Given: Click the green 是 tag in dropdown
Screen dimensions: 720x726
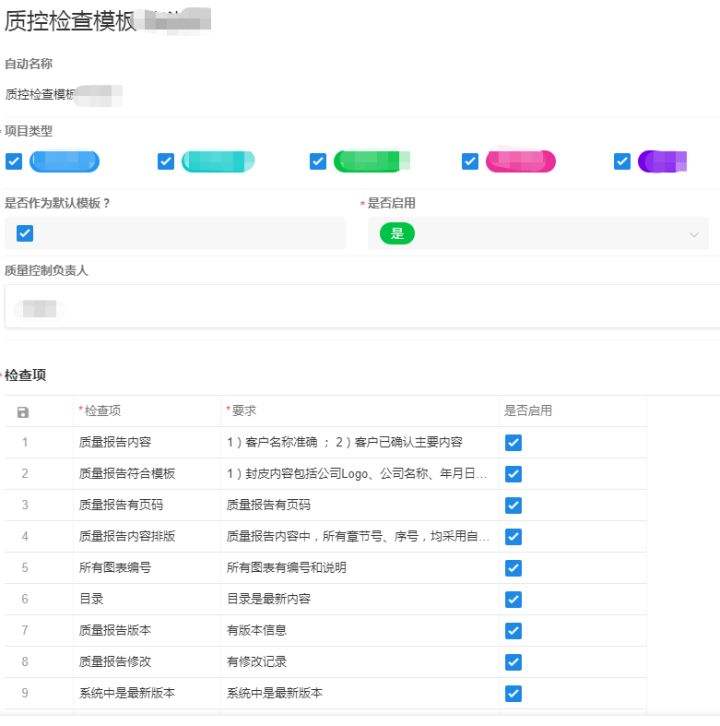Looking at the screenshot, I should 397,233.
